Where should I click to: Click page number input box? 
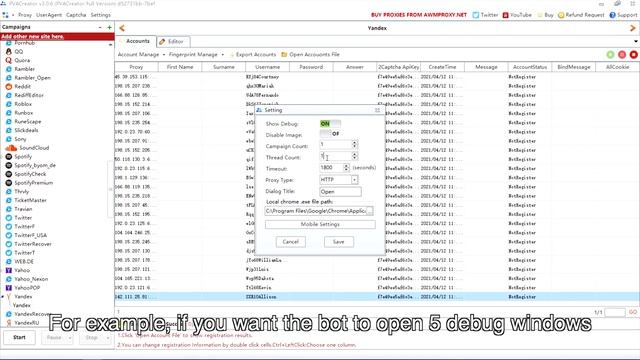(614, 312)
